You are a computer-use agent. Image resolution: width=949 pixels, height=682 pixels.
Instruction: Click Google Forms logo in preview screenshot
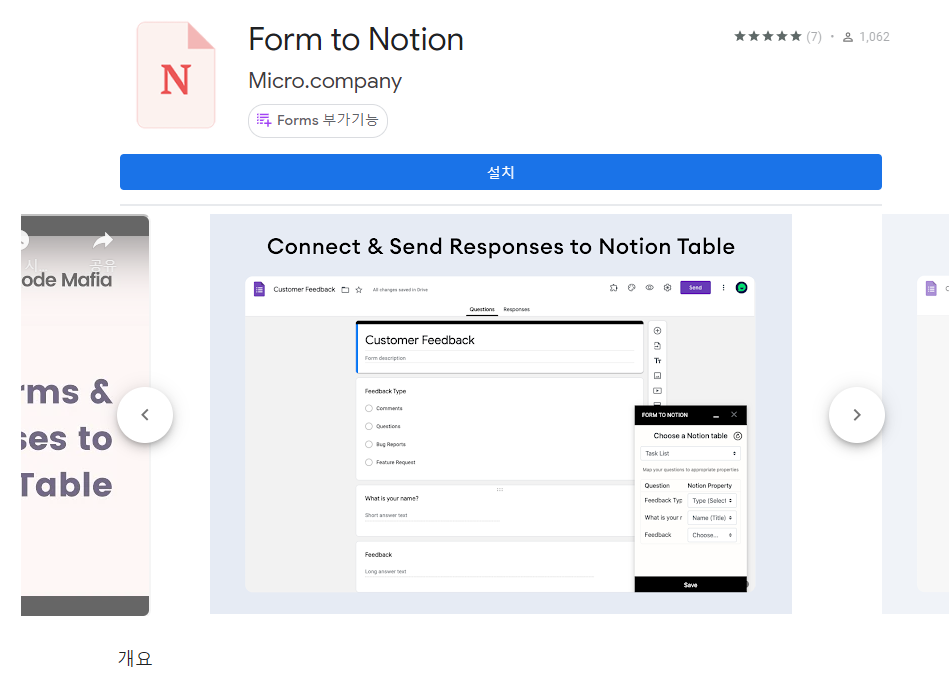point(259,289)
